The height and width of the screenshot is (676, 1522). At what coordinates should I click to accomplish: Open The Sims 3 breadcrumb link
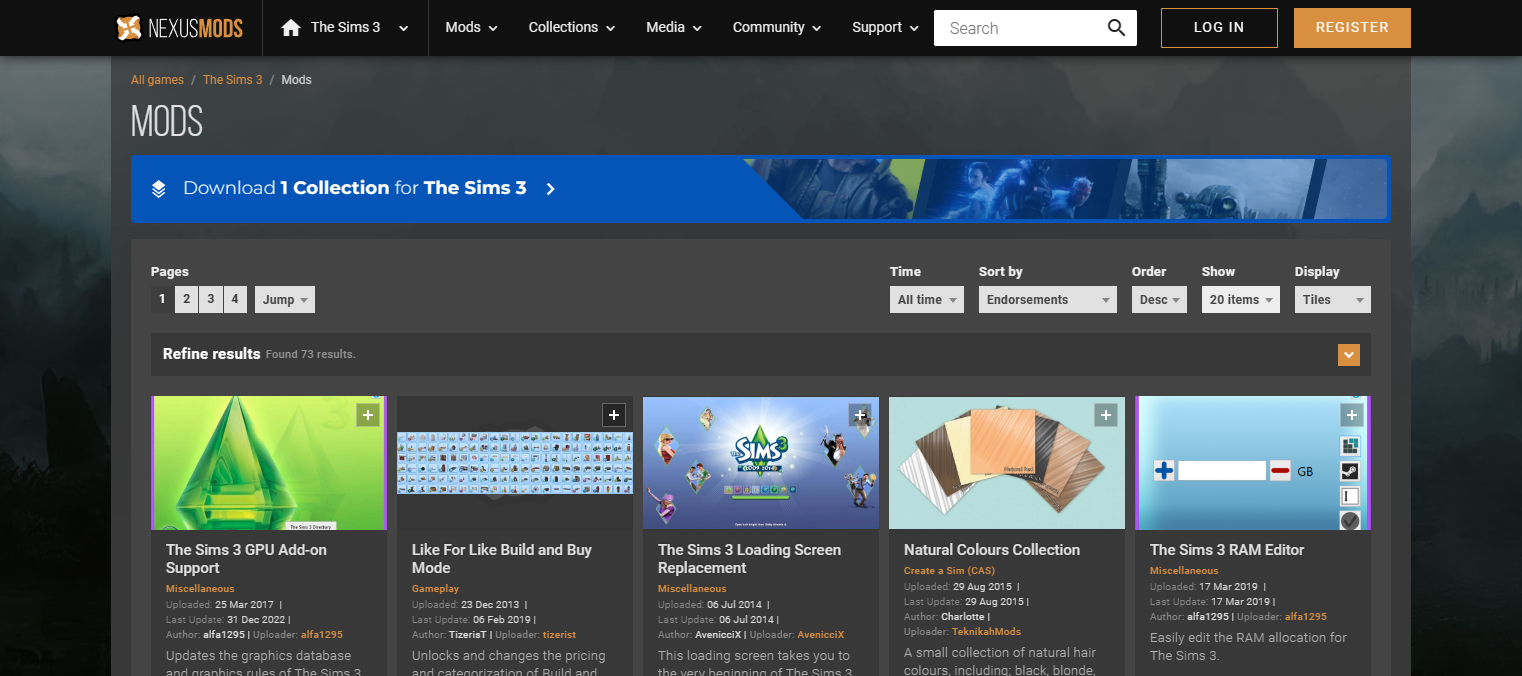tap(233, 80)
